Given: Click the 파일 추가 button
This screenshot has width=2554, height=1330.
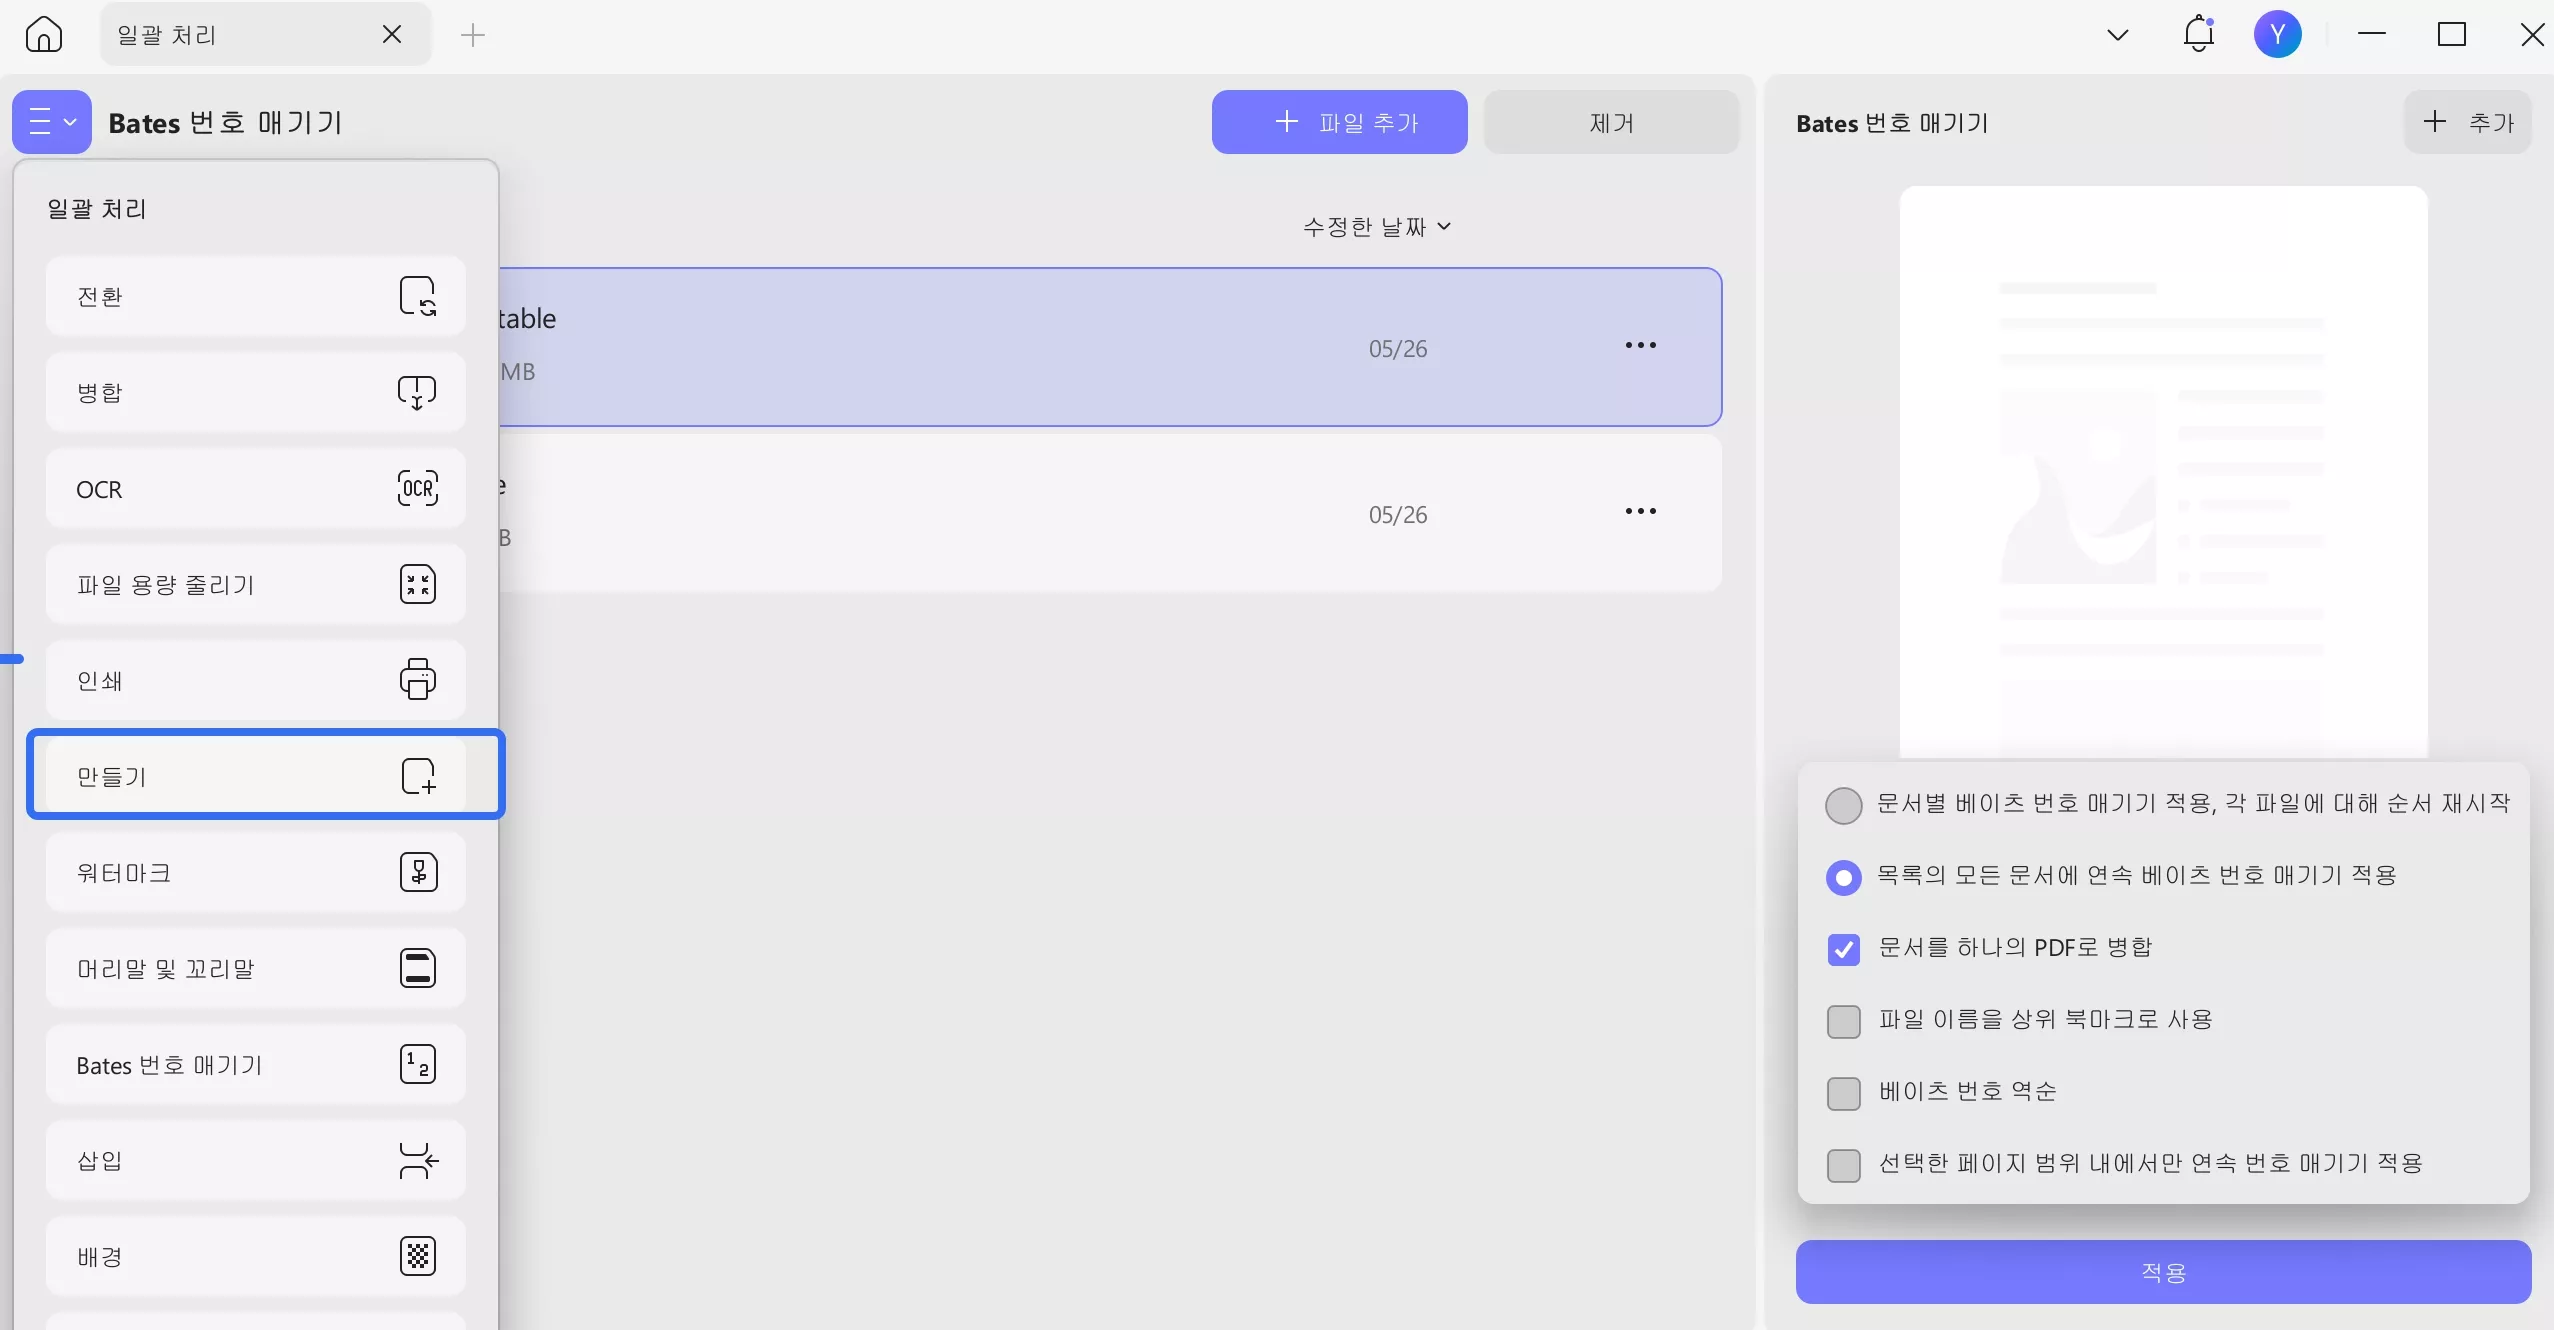Looking at the screenshot, I should [x=1339, y=122].
